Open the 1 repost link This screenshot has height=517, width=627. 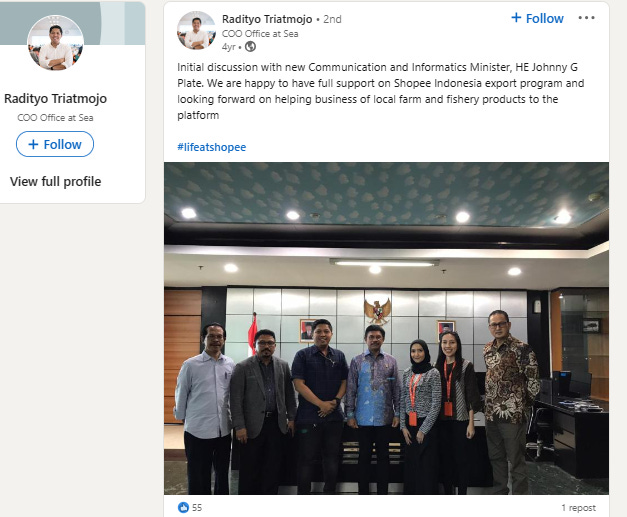pos(579,508)
